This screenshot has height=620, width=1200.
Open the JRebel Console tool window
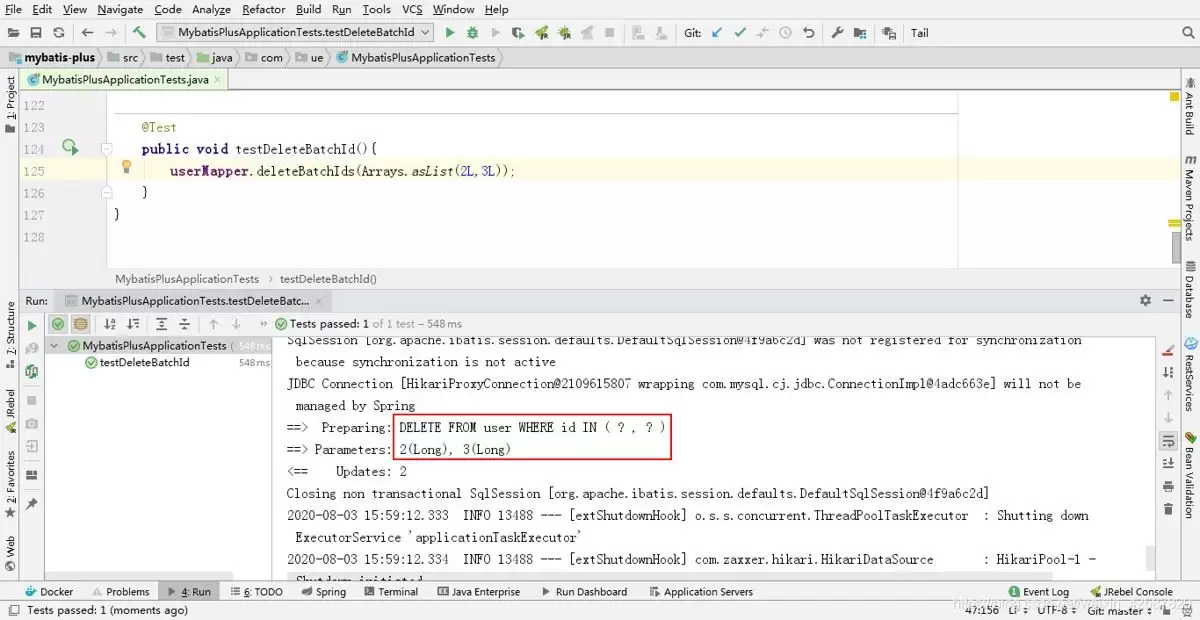coord(1131,592)
